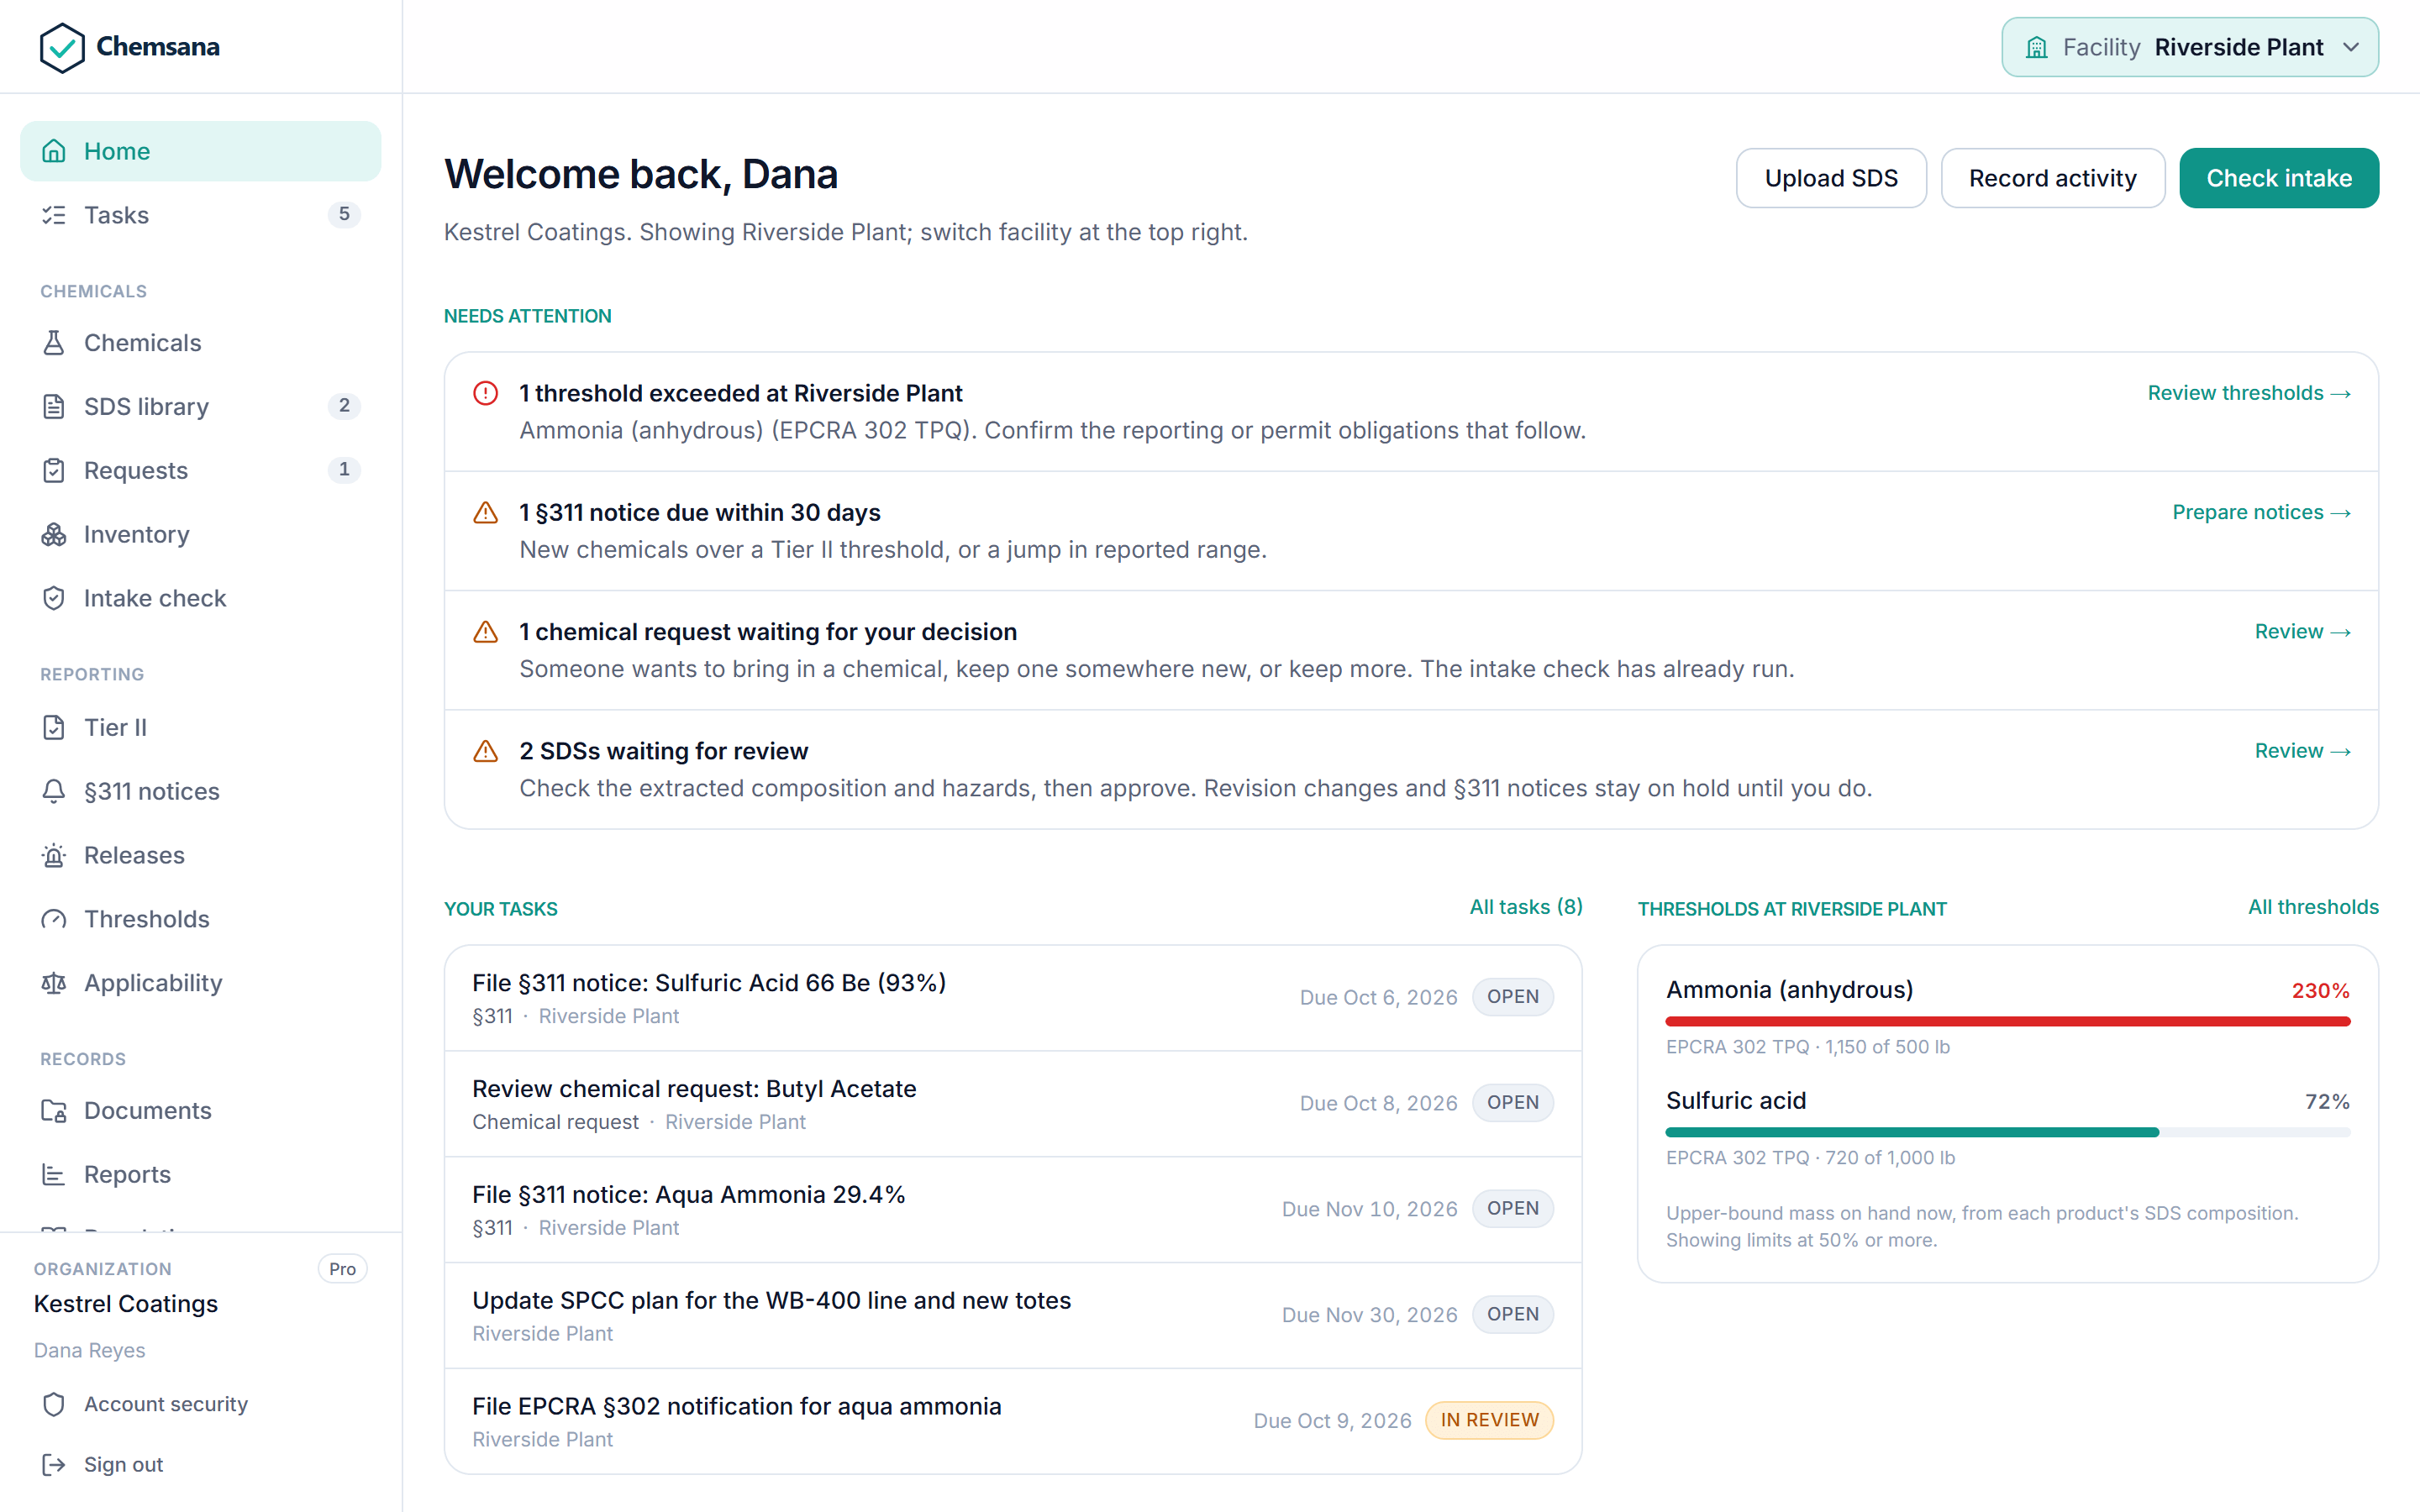The image size is (2420, 1512).
Task: Click the chevron in the facility selector
Action: point(2351,47)
